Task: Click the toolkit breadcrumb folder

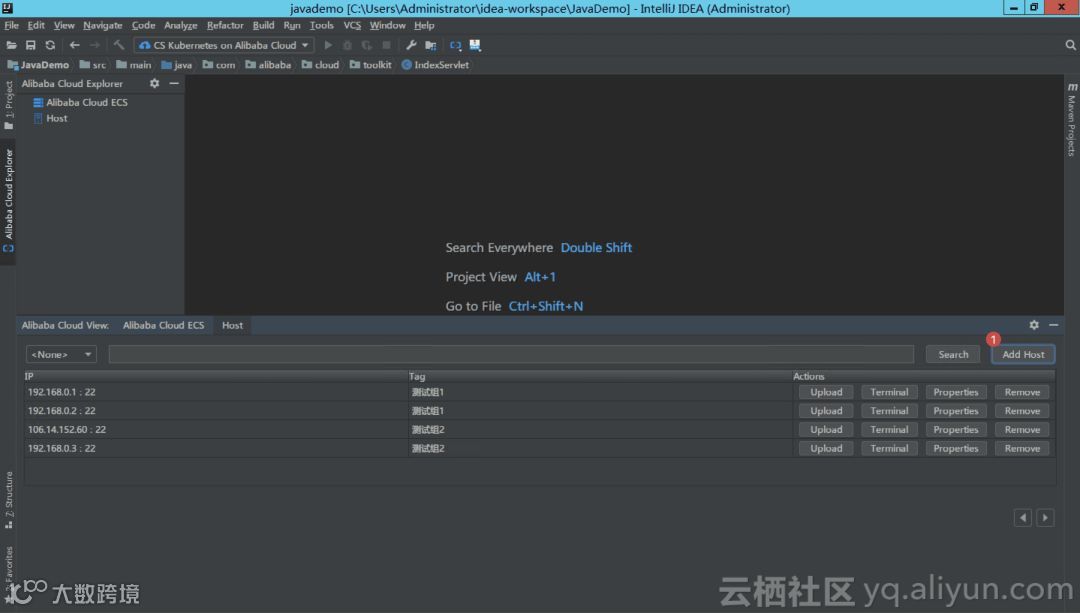Action: (x=371, y=65)
